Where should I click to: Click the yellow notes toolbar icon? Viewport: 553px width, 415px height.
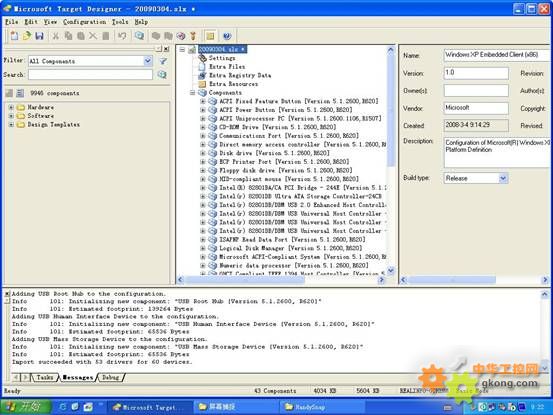pyautogui.click(x=210, y=36)
